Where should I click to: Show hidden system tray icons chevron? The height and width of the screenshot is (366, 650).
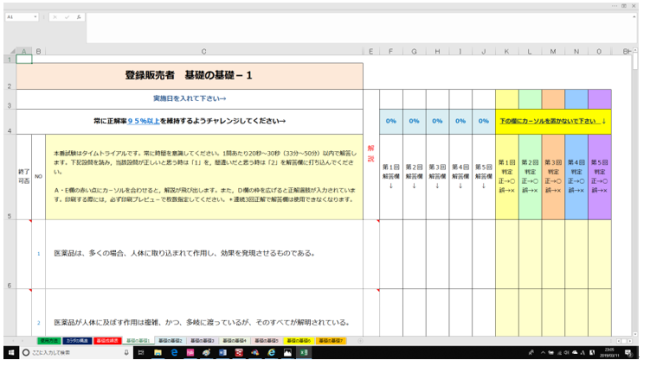click(543, 352)
